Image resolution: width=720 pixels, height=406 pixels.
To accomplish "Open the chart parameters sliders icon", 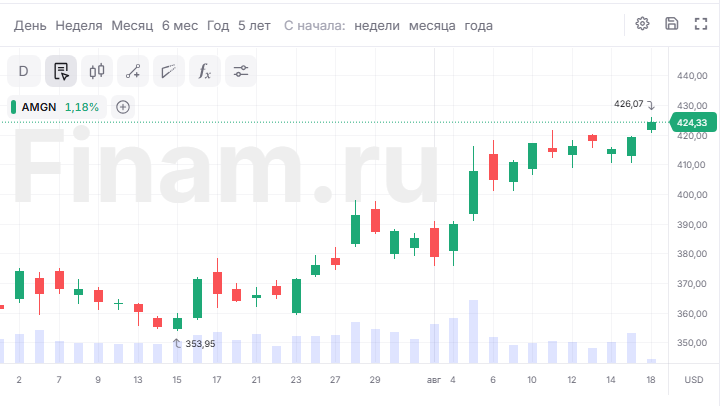I will [x=241, y=71].
